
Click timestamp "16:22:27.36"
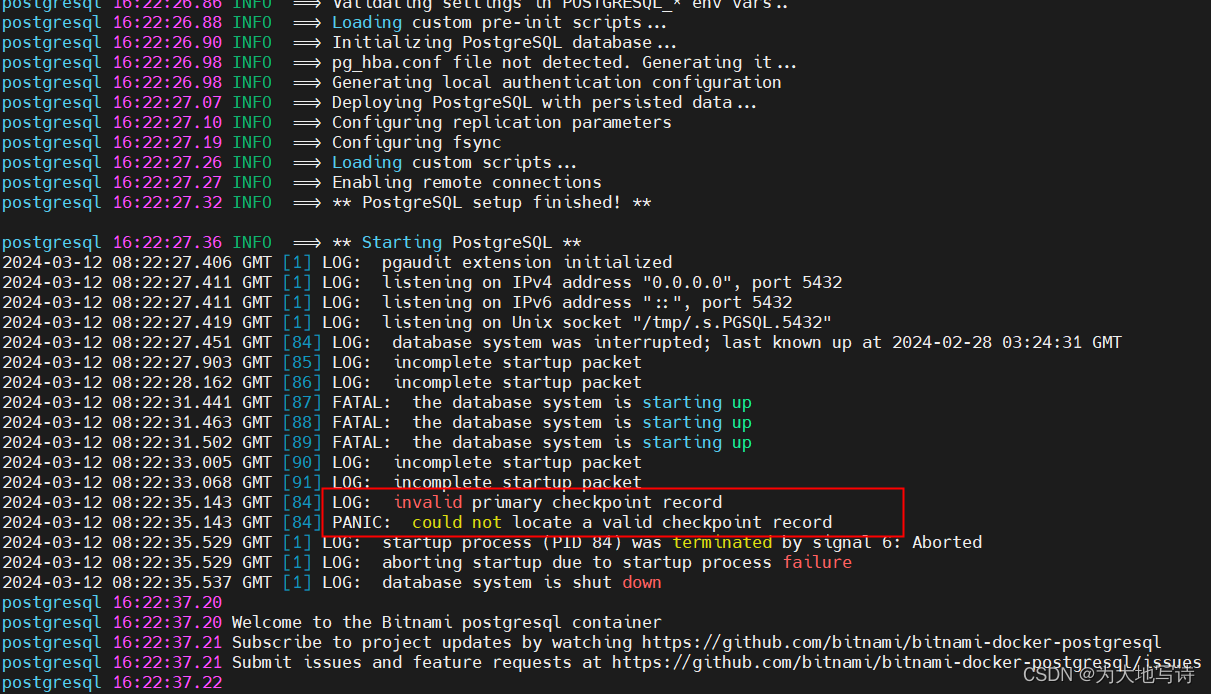167,242
